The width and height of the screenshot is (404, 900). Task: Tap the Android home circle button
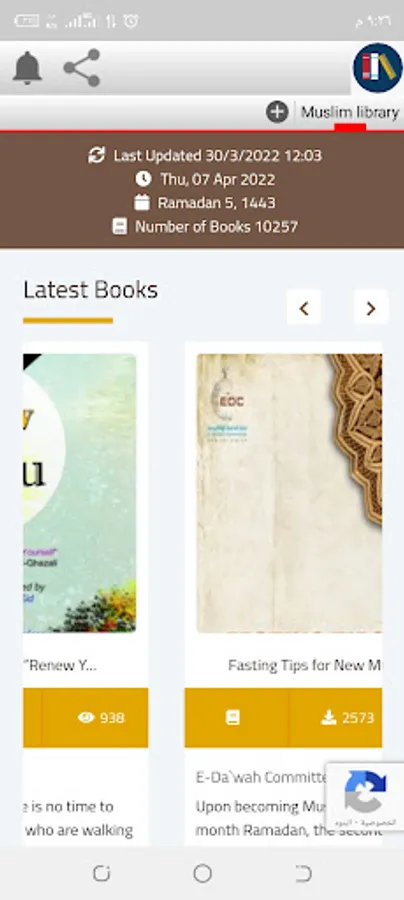[x=202, y=874]
